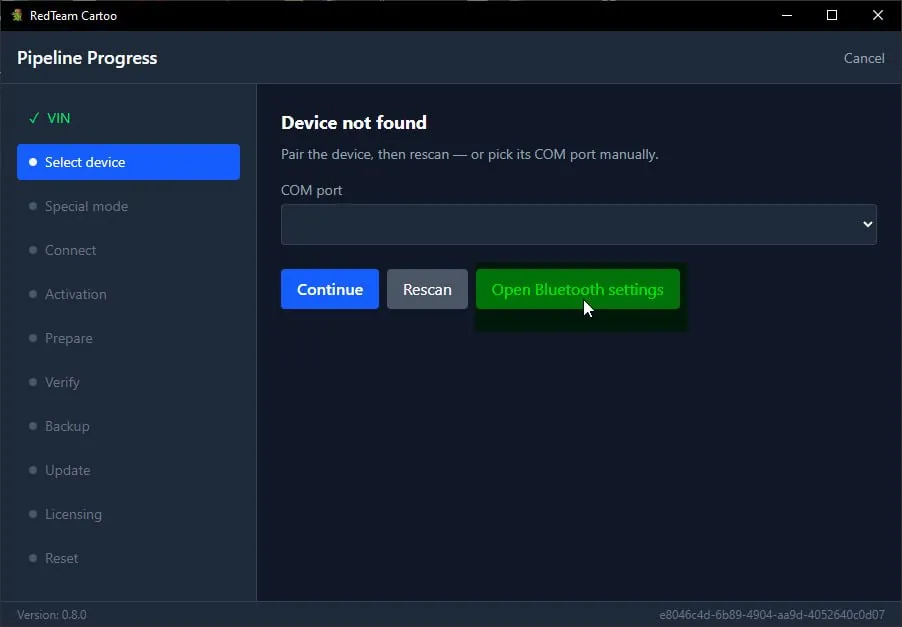Click the Version: 0.8.0 status text
Screen dimensions: 902x627
(52, 615)
